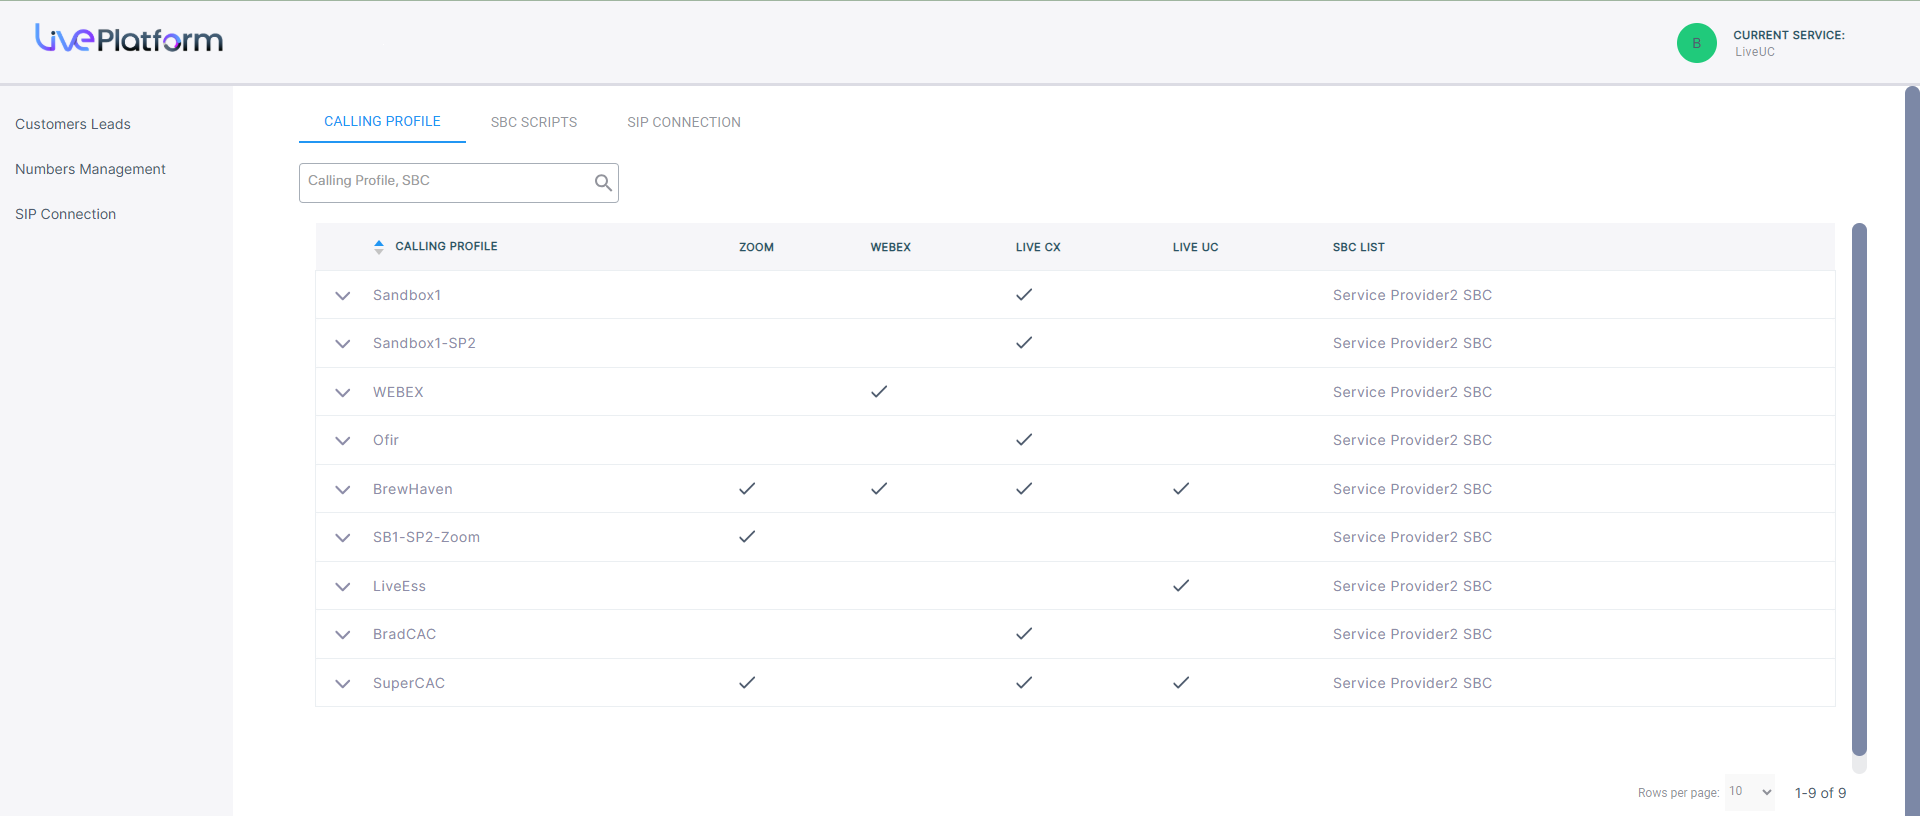Click Service Provider2 SBC in BradCAC row
Image resolution: width=1920 pixels, height=816 pixels.
pos(1412,634)
